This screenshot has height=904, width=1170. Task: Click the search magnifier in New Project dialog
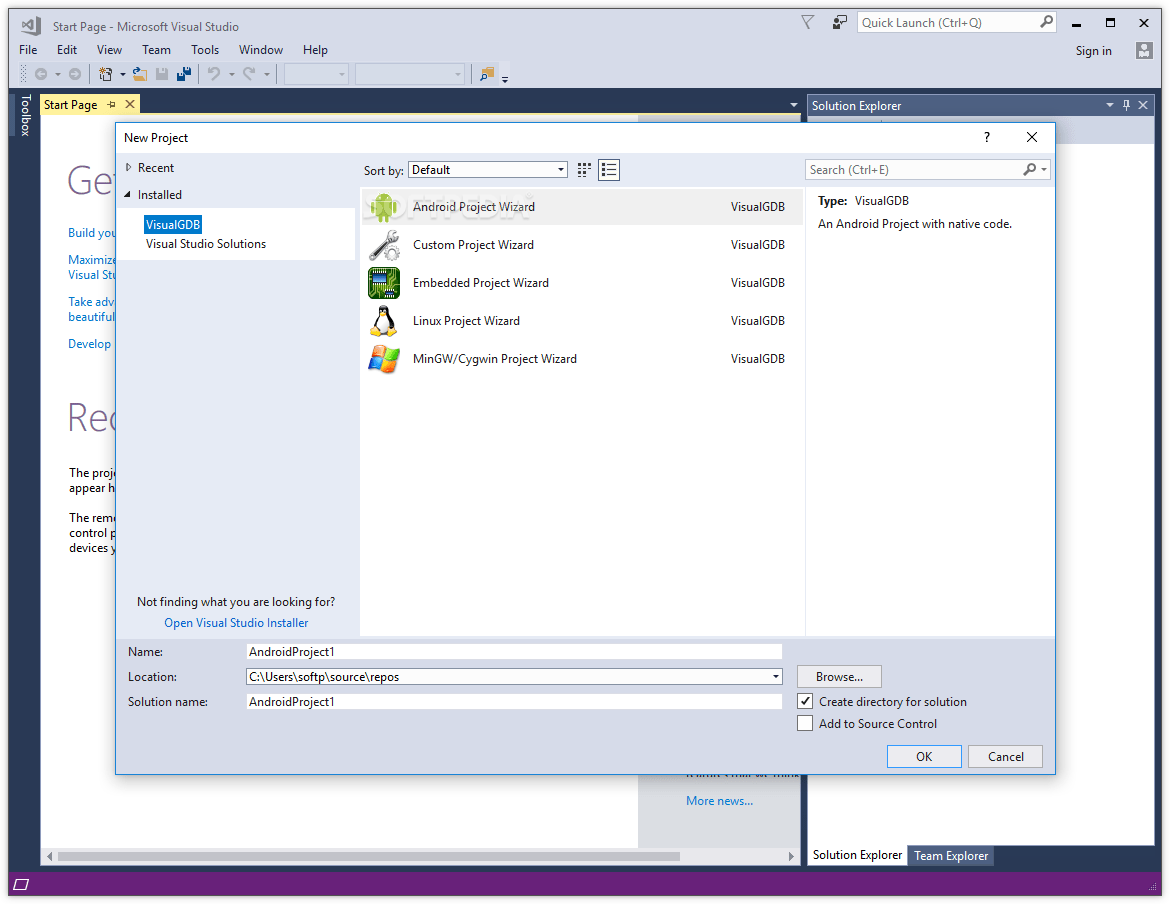[x=1030, y=169]
